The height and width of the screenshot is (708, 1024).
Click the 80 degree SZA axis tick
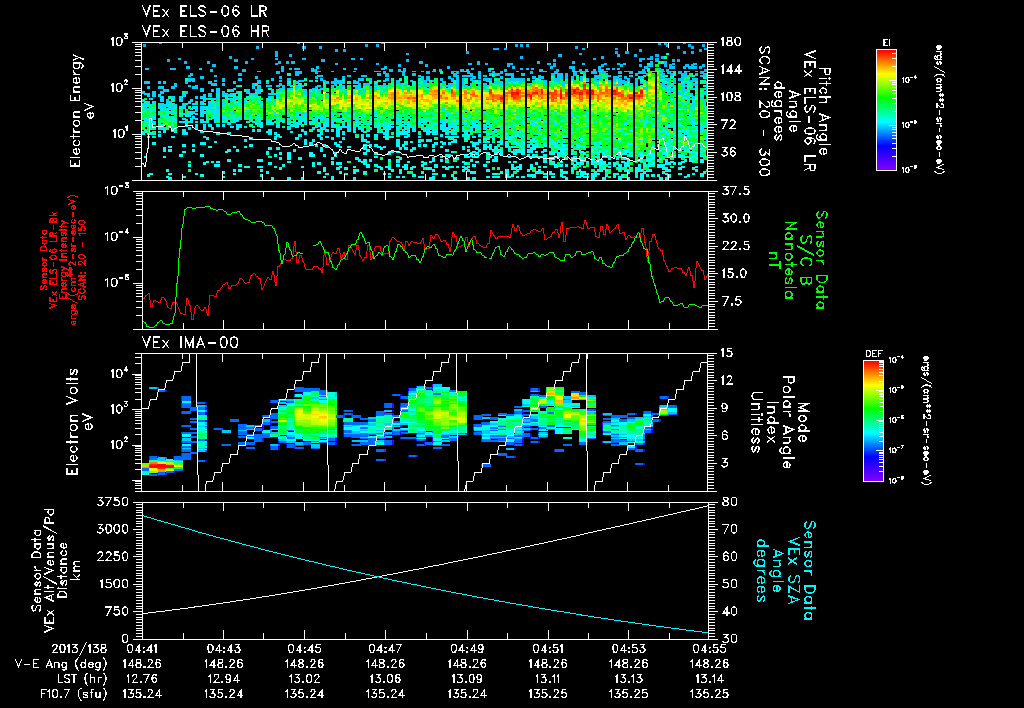[x=729, y=502]
